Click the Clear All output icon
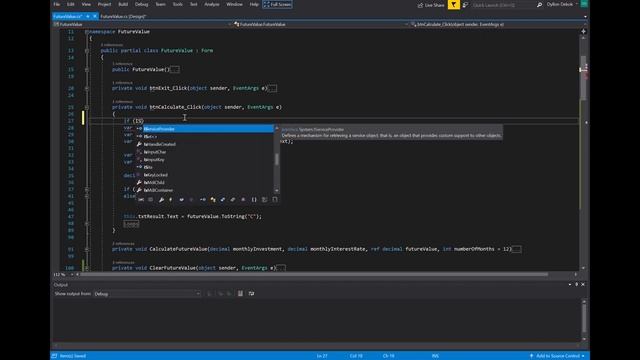The image size is (640, 360). point(240,294)
